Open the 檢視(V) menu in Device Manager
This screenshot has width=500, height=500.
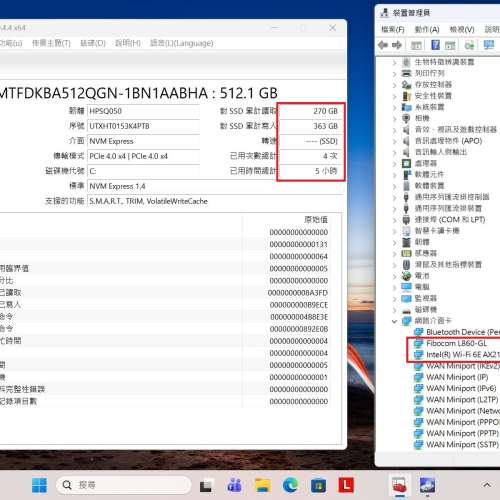coord(462,30)
